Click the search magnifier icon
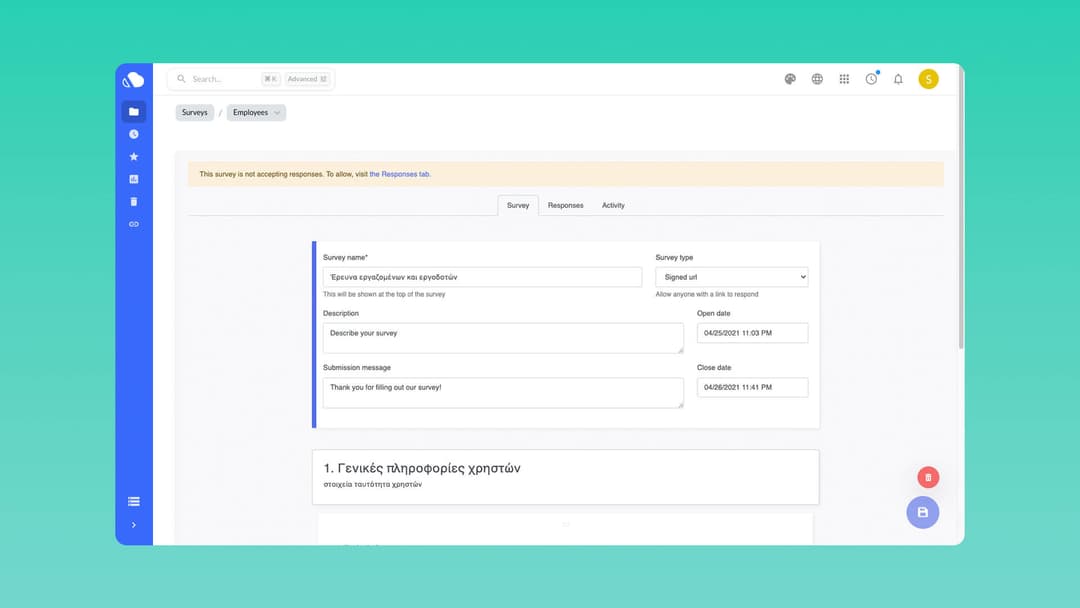This screenshot has height=608, width=1080. tap(181, 79)
